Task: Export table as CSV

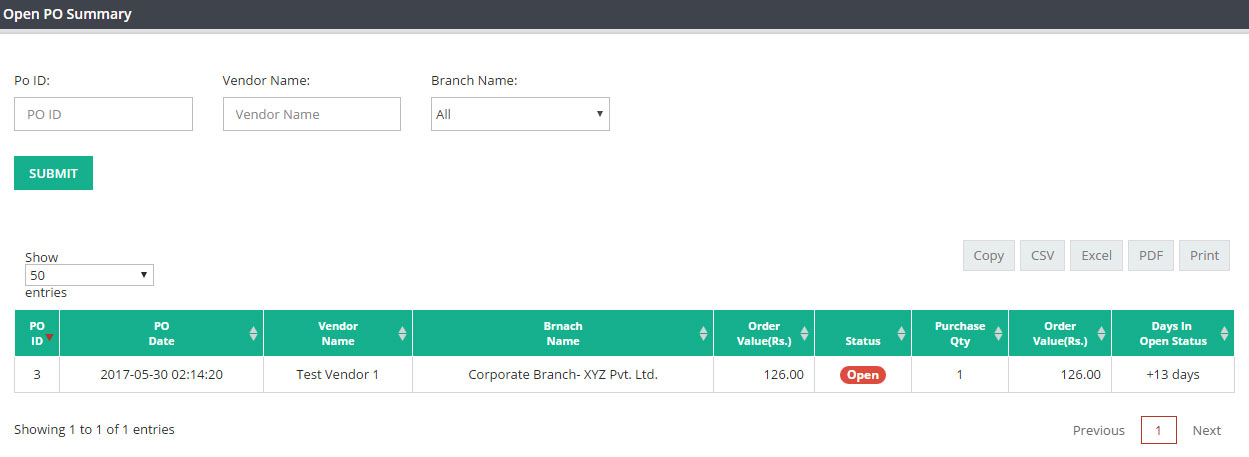Action: tap(1043, 255)
